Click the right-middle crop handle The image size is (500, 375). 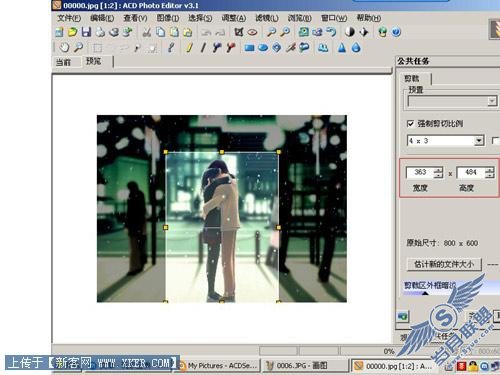[x=279, y=227]
